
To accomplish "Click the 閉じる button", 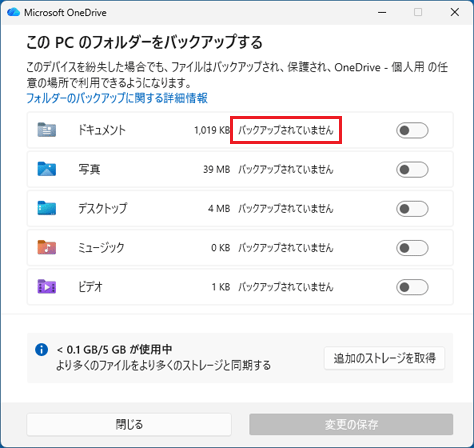I will (x=129, y=424).
